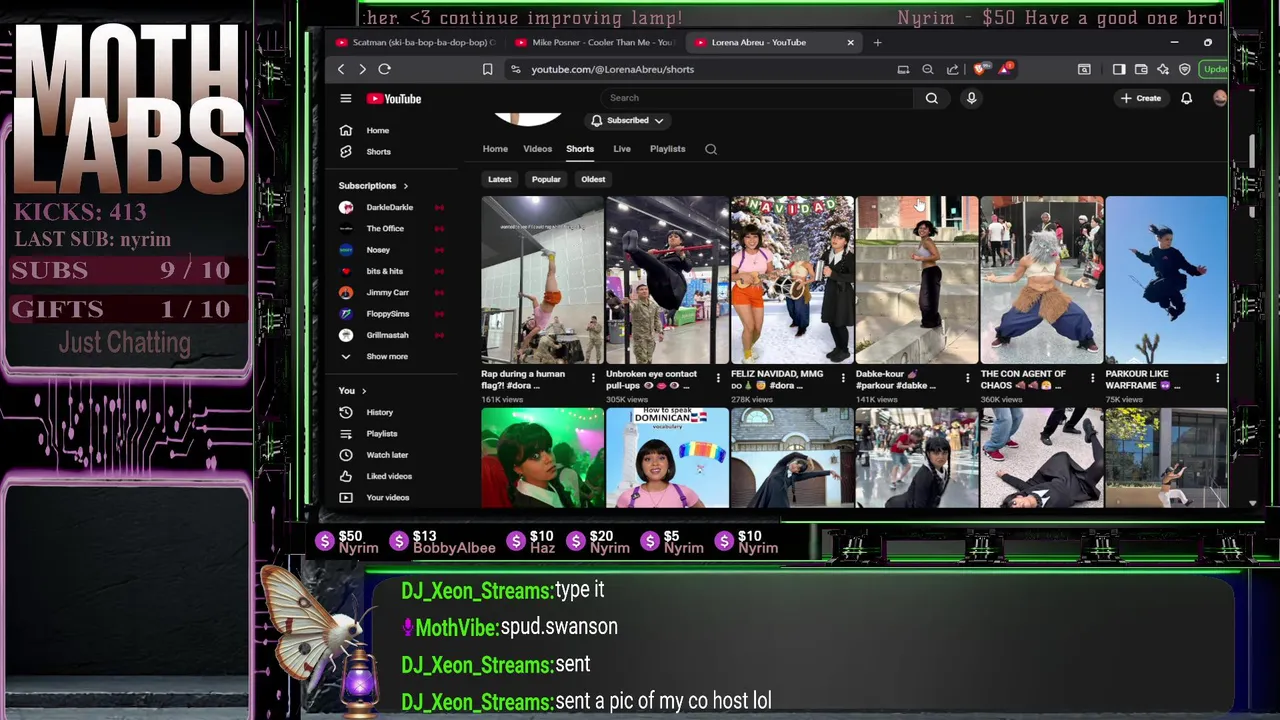Viewport: 1280px width, 720px height.
Task: Open options menu for 'Unbroken eye contact pull-ups' short
Action: [718, 378]
